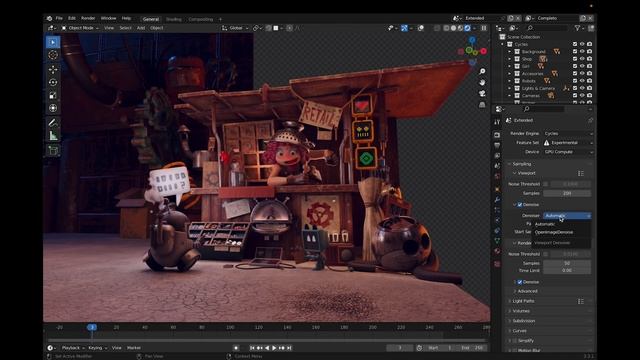The height and width of the screenshot is (360, 640).
Task: Open the Feature Set Experimental dropdown
Action: click(x=568, y=142)
